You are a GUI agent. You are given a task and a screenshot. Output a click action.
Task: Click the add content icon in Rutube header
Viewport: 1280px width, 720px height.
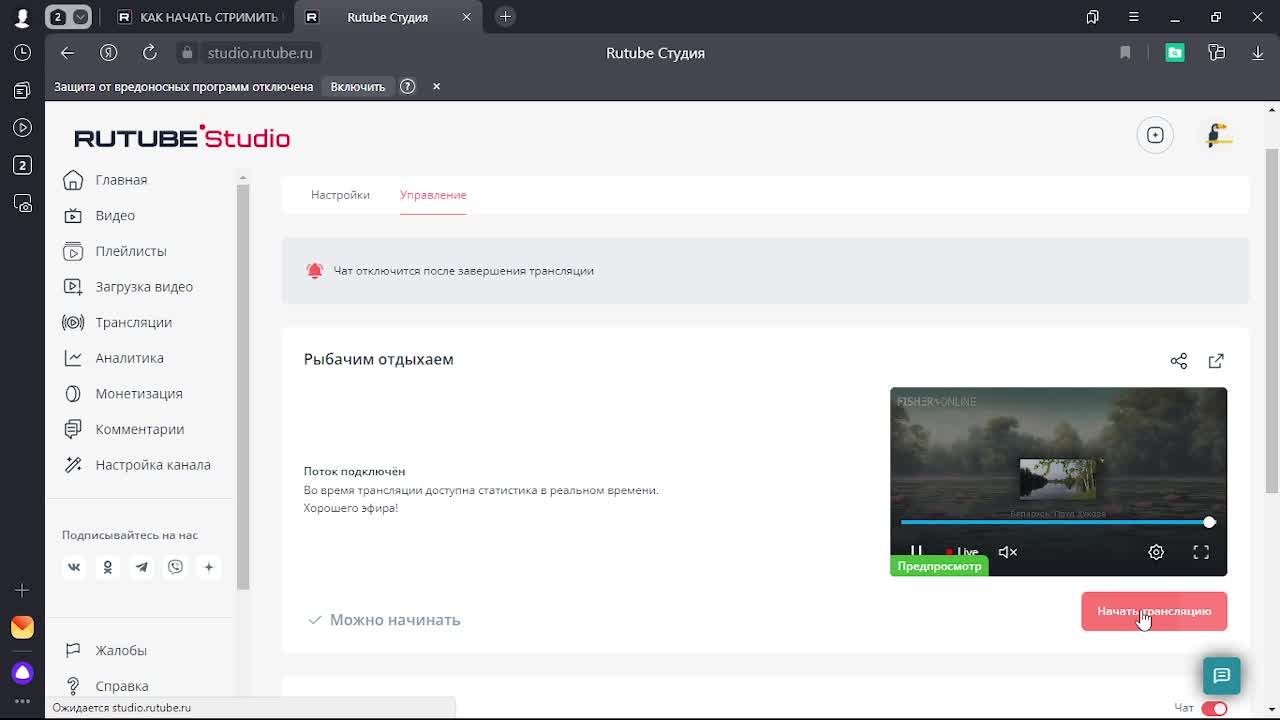coord(1155,135)
